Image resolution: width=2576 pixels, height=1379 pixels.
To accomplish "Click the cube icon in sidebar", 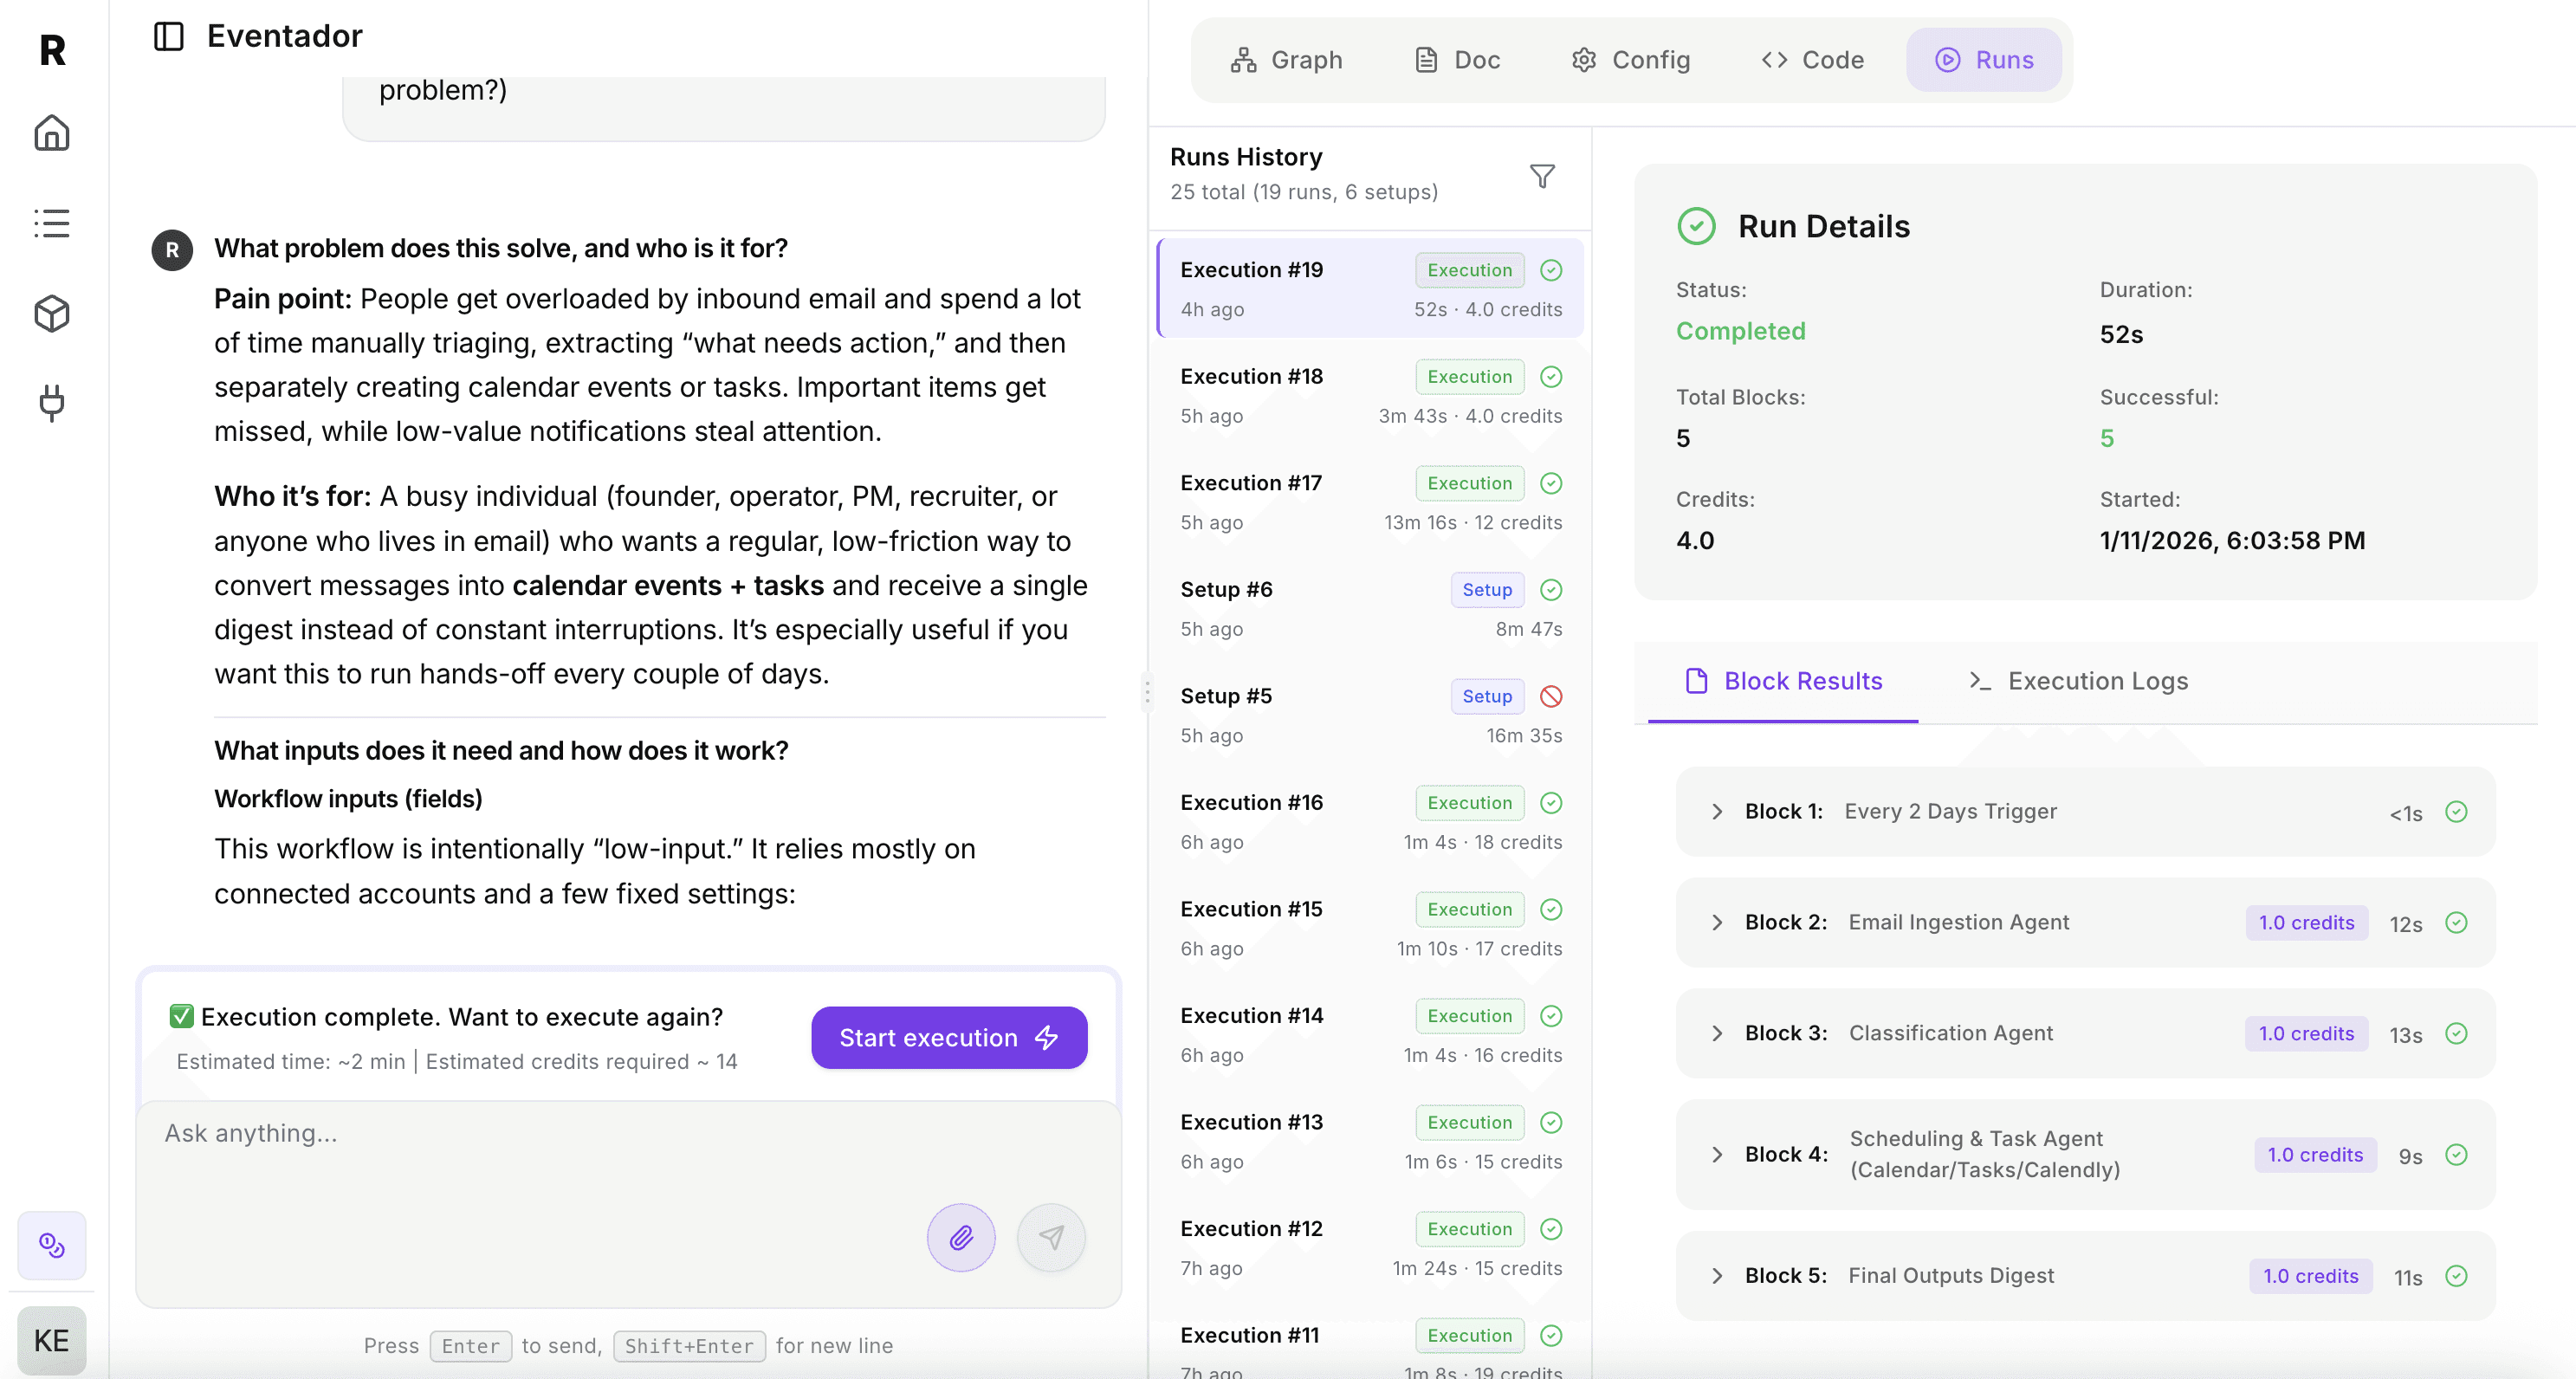I will click(52, 314).
